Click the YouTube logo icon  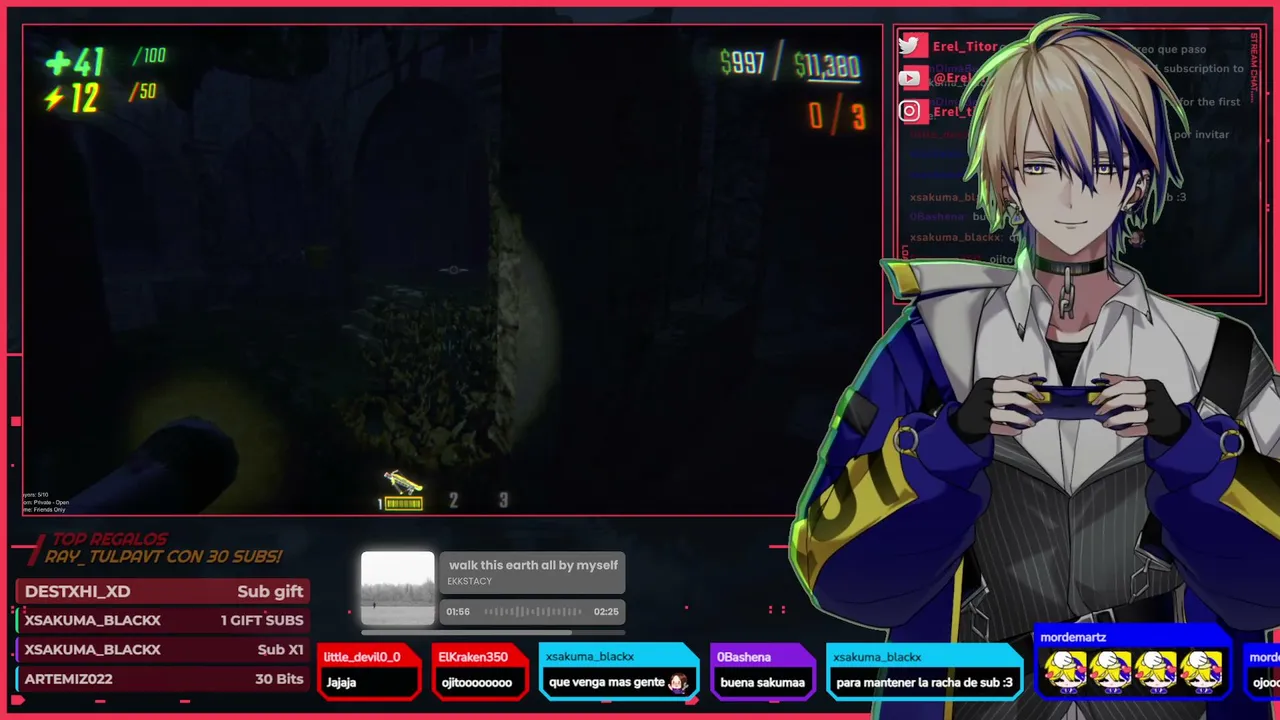910,78
